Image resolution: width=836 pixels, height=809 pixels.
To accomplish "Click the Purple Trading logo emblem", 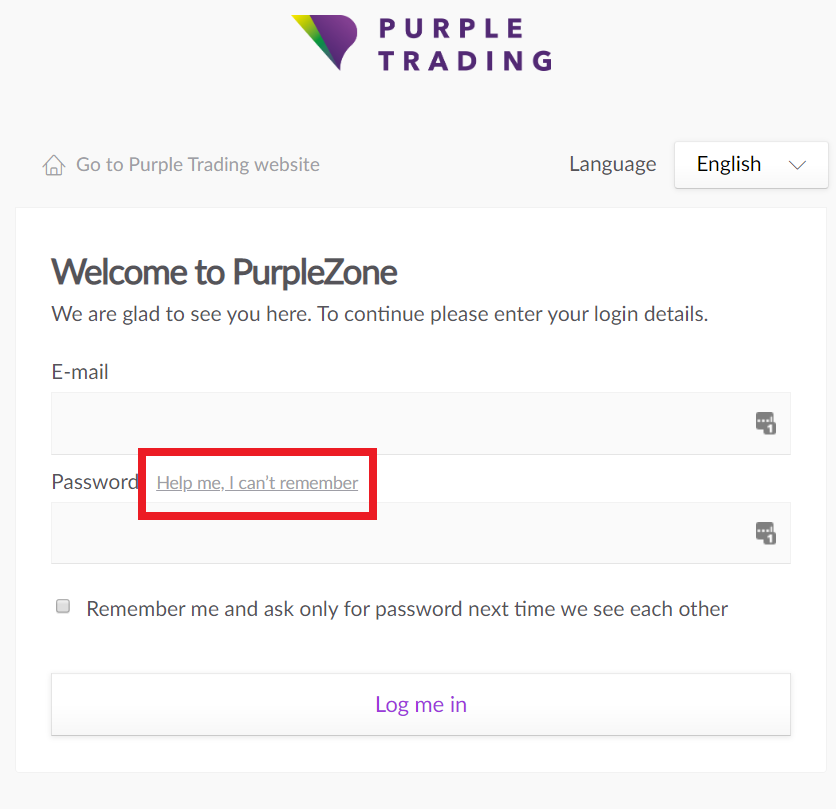I will tap(325, 42).
